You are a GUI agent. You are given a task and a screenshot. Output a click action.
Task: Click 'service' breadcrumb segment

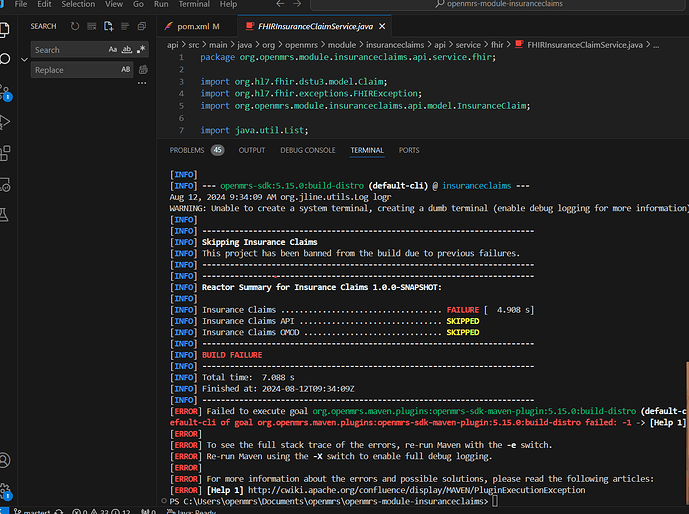(x=468, y=45)
